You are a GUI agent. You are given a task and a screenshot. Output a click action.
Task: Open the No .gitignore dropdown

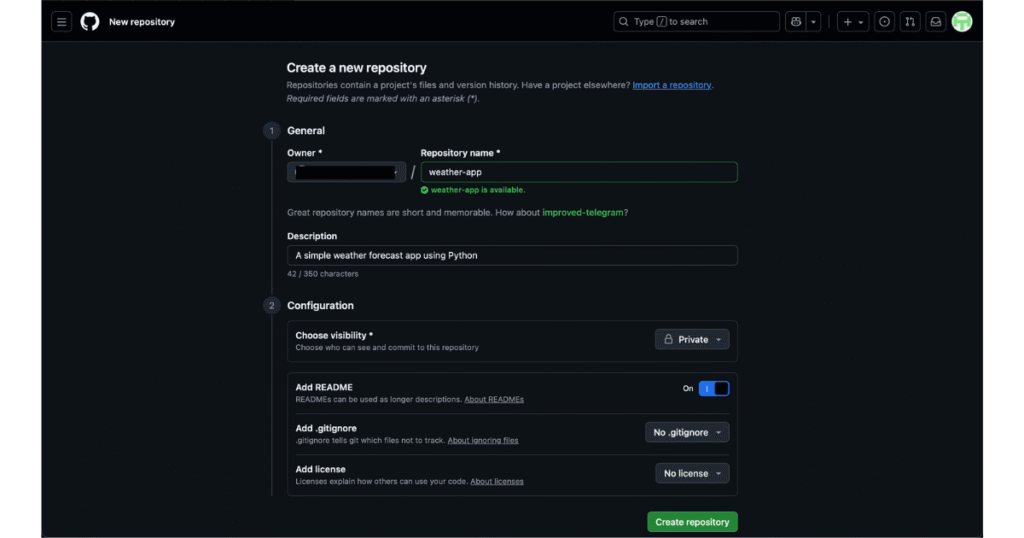pyautogui.click(x=687, y=433)
